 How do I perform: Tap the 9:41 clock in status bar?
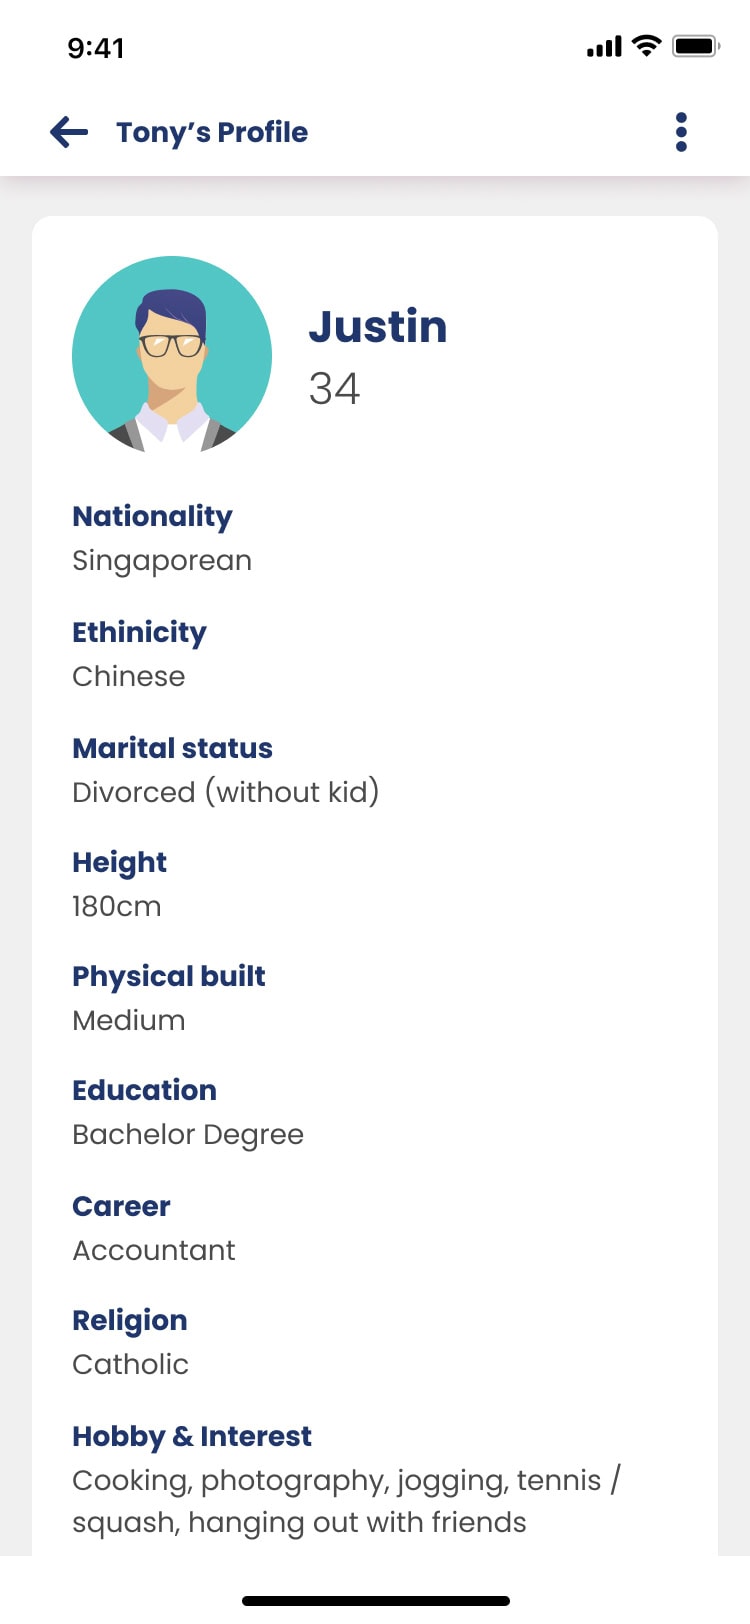(96, 48)
